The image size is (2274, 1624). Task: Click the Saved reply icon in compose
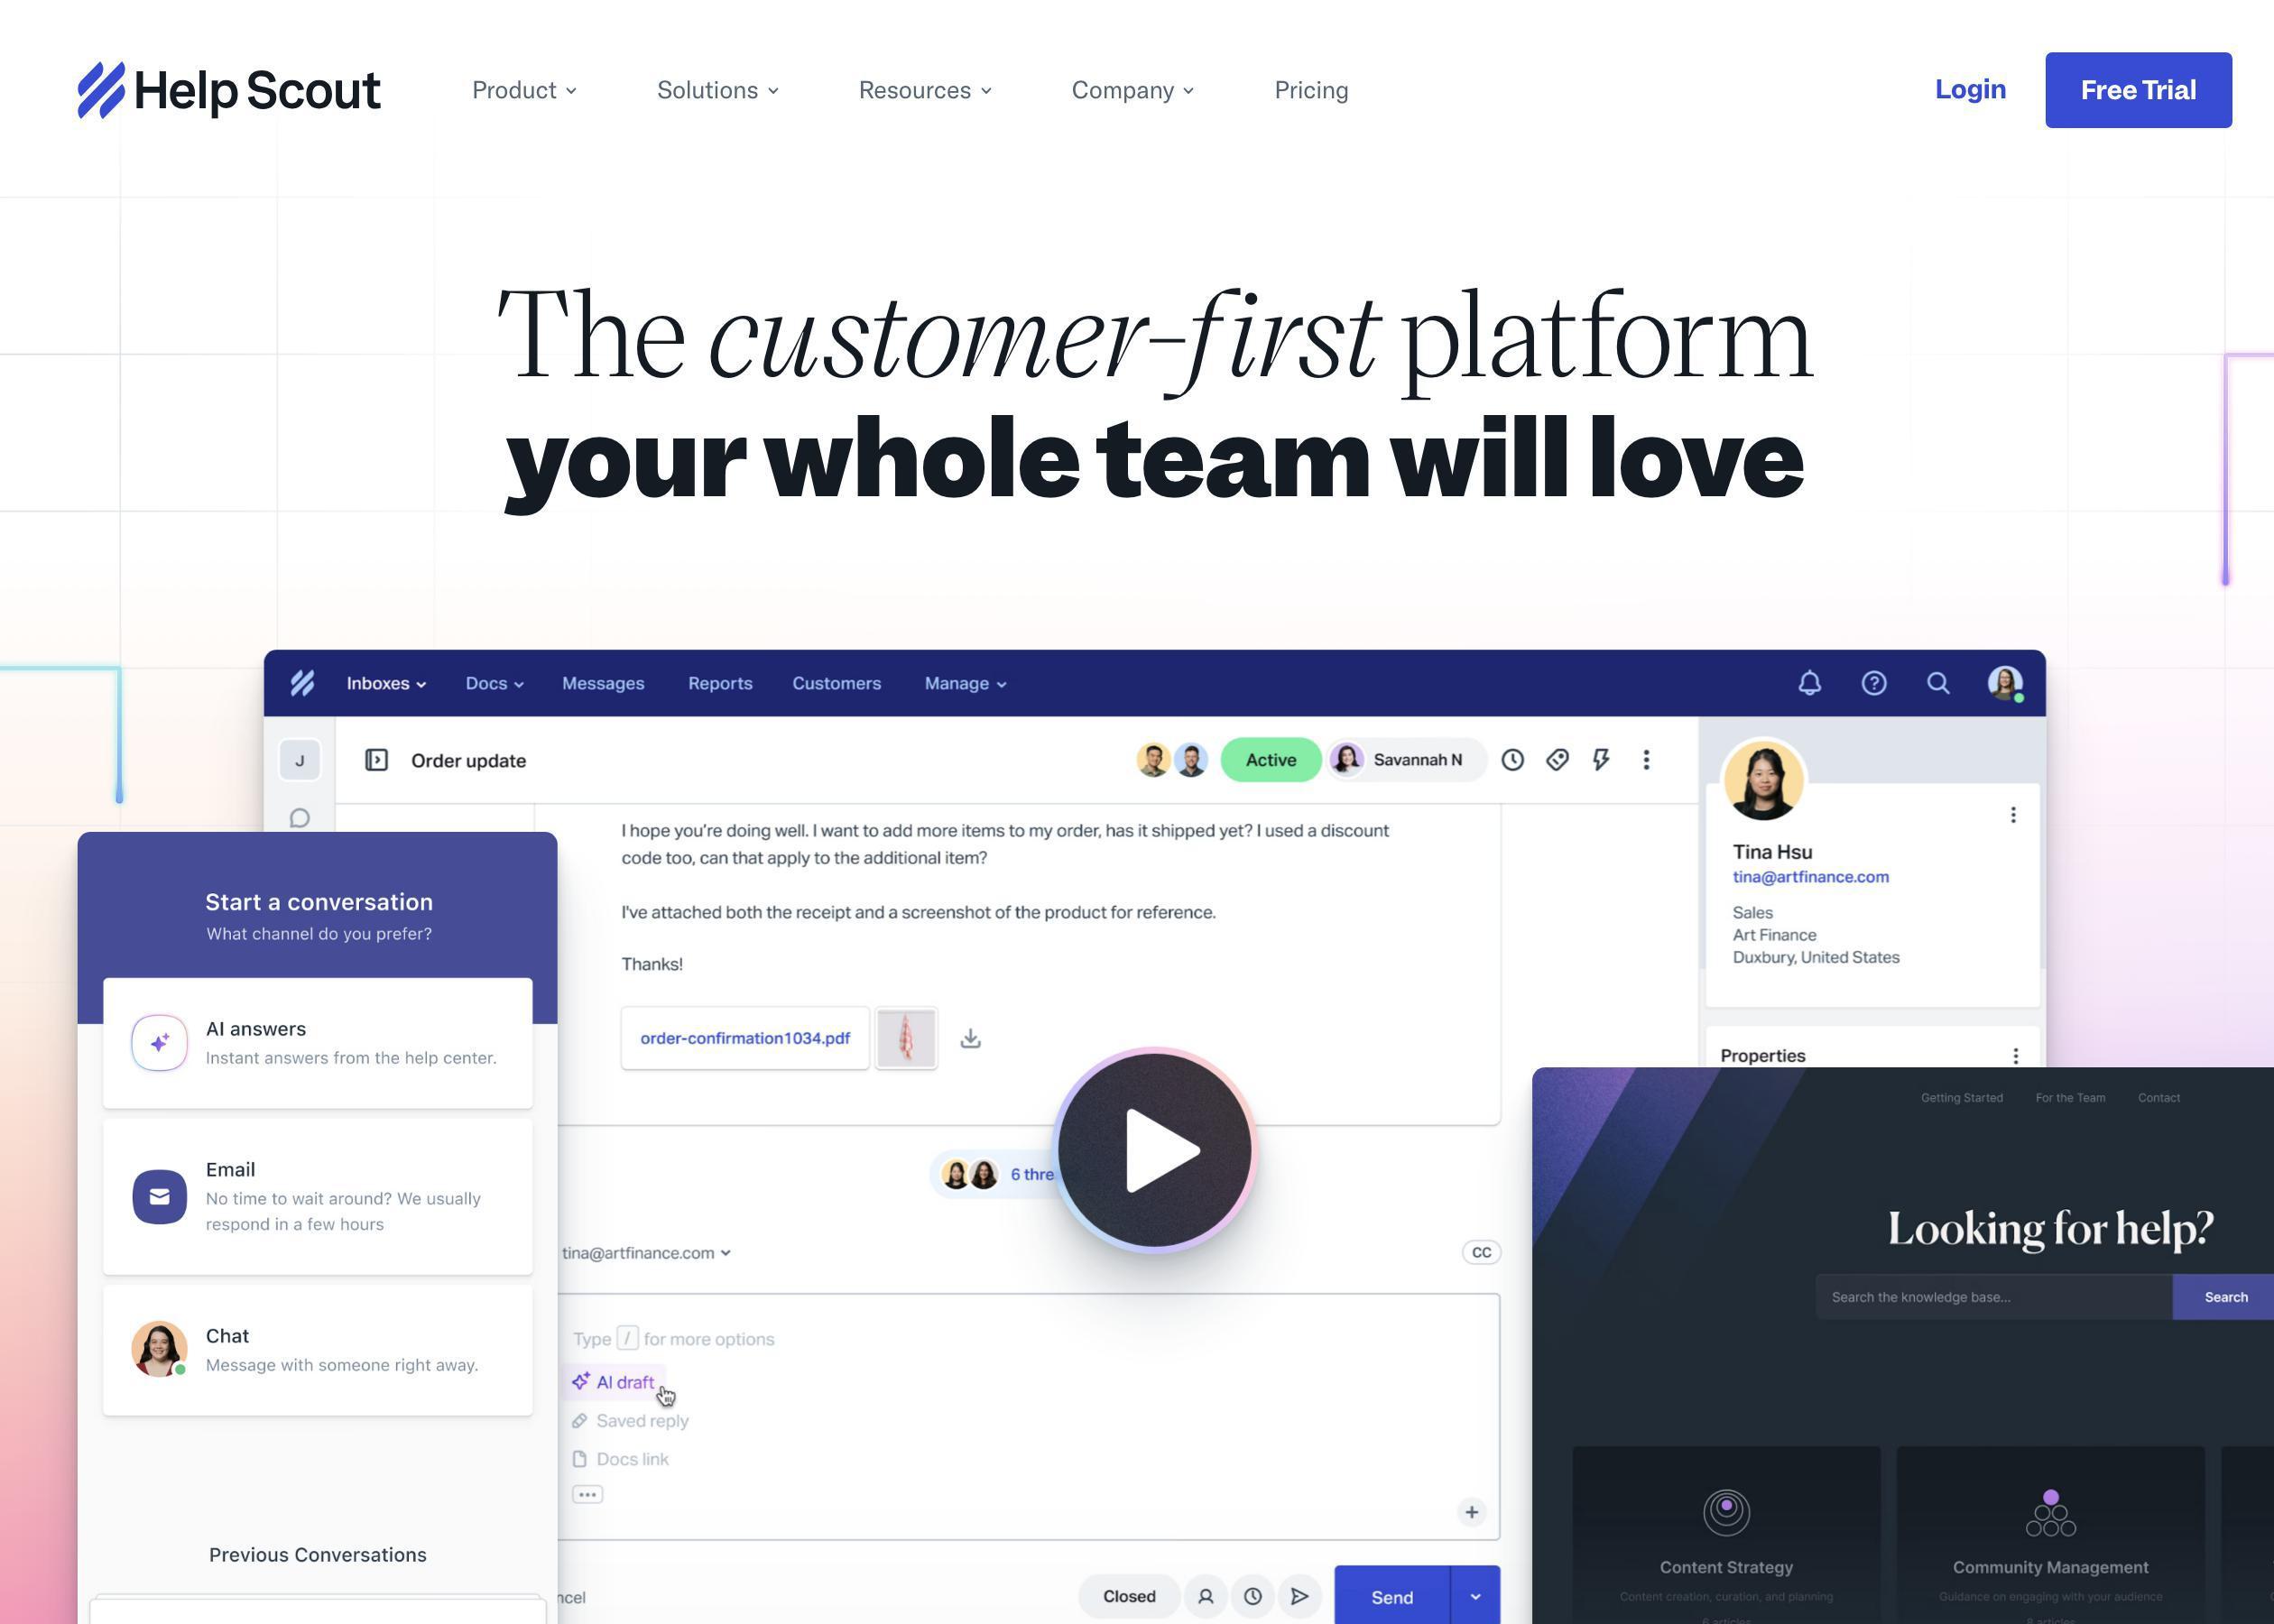click(582, 1420)
